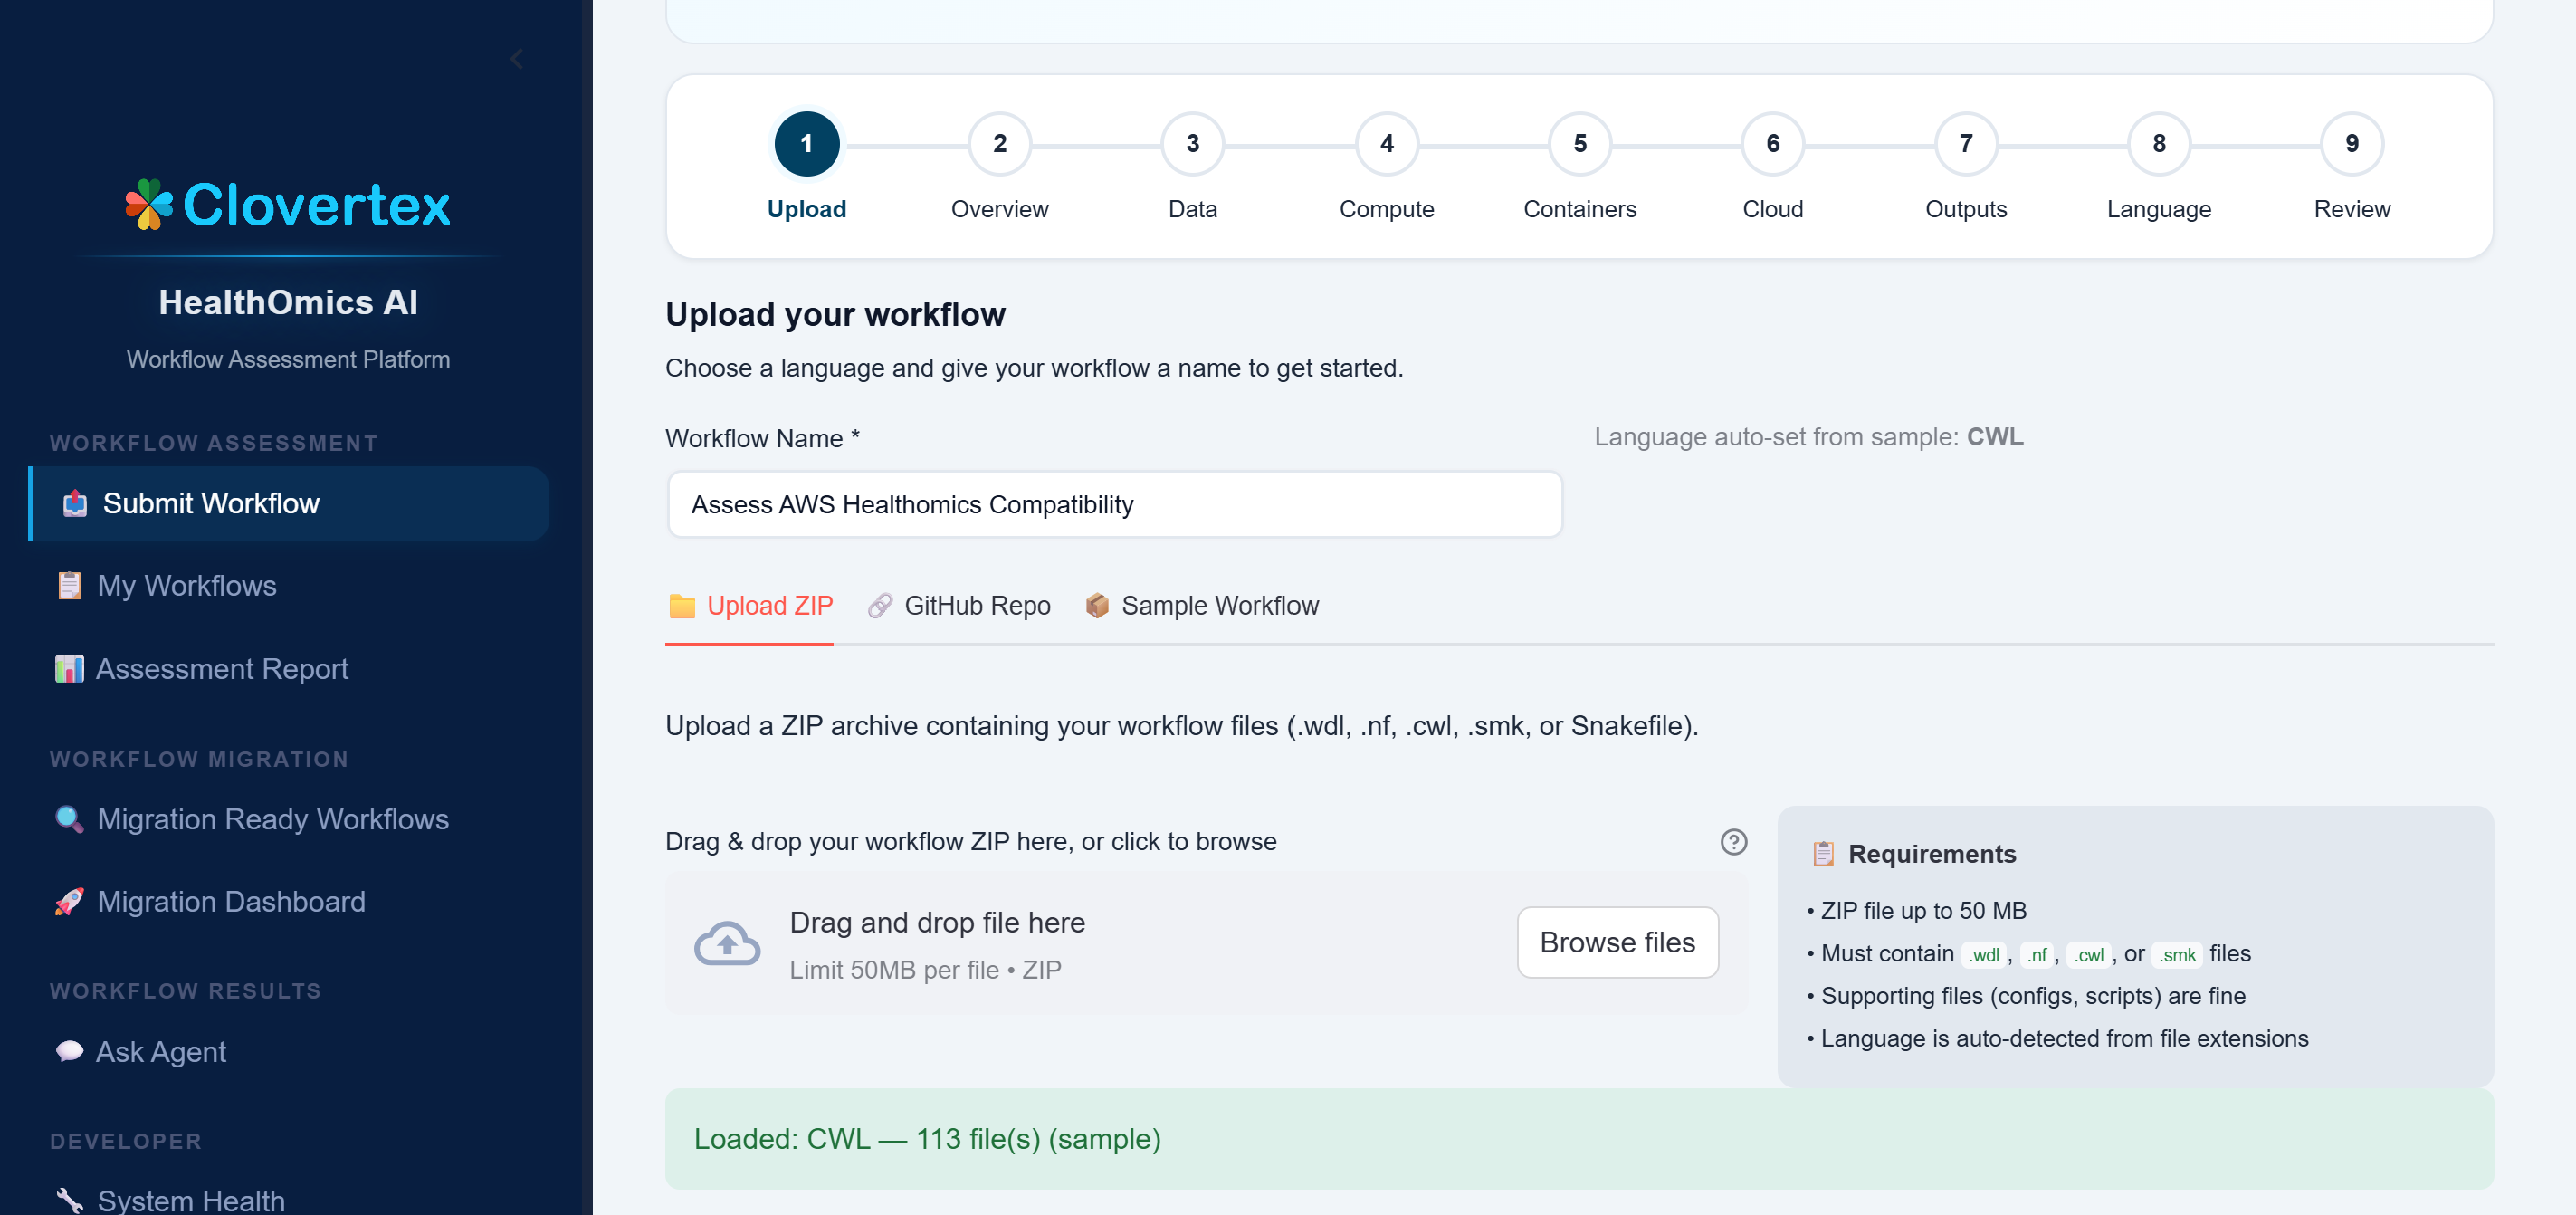Click the HealthOmics AI title
Viewport: 2576px width, 1215px height.
point(288,302)
